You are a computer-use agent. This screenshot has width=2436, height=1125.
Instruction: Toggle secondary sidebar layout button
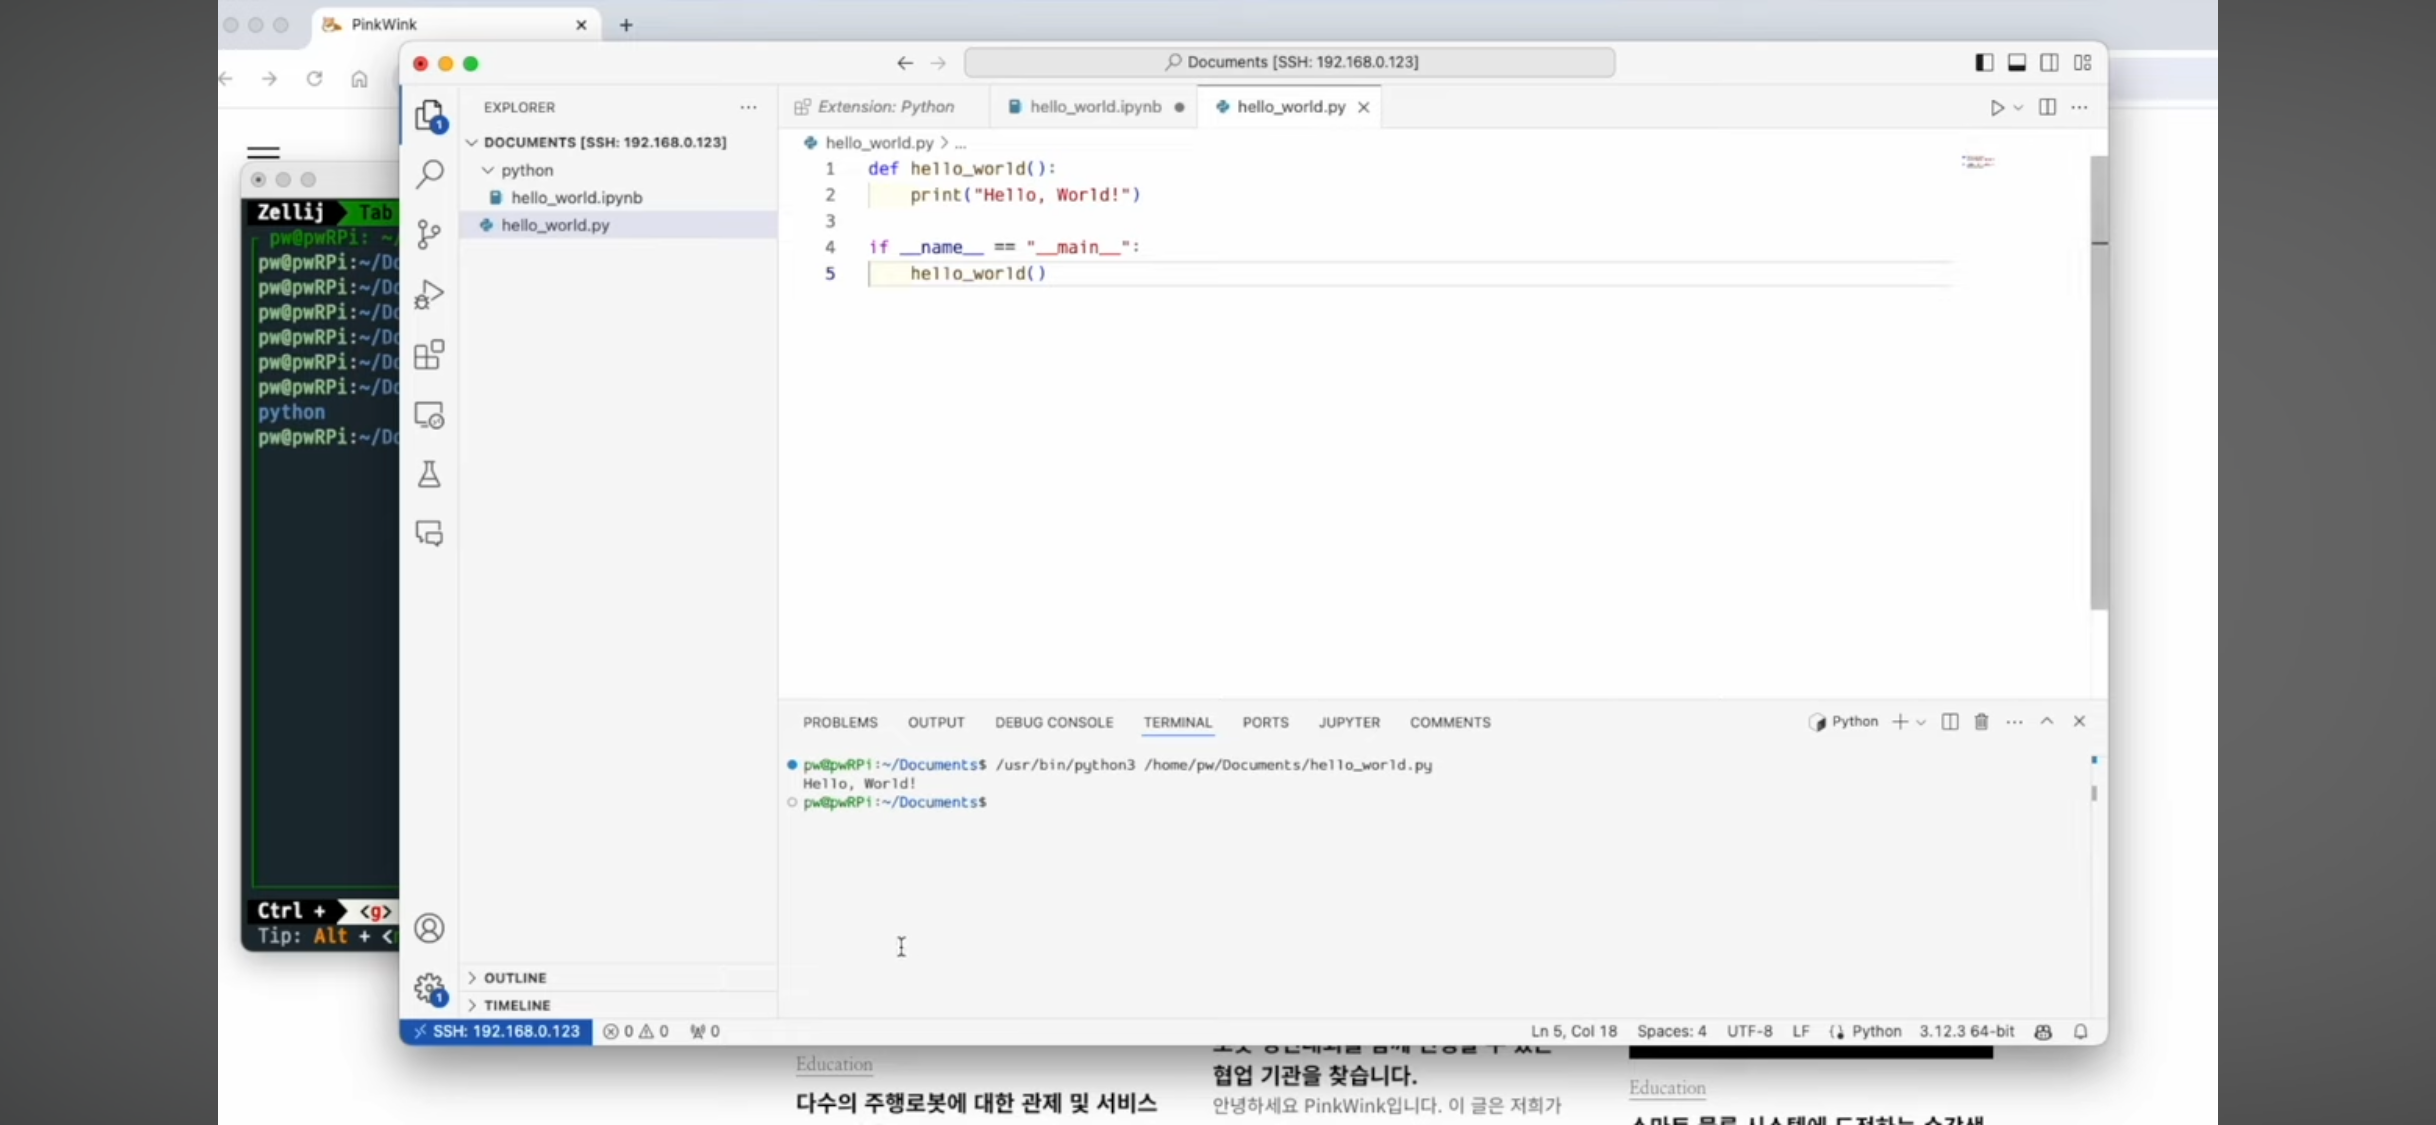pyautogui.click(x=2049, y=62)
